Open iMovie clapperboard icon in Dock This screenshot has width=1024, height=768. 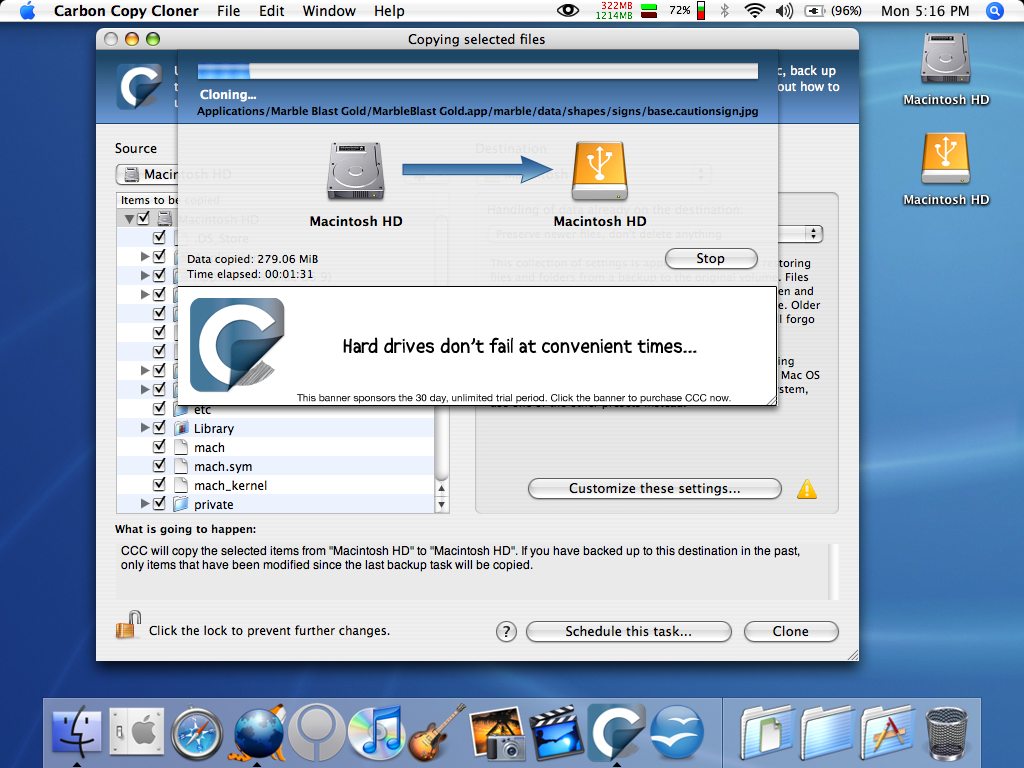(556, 733)
